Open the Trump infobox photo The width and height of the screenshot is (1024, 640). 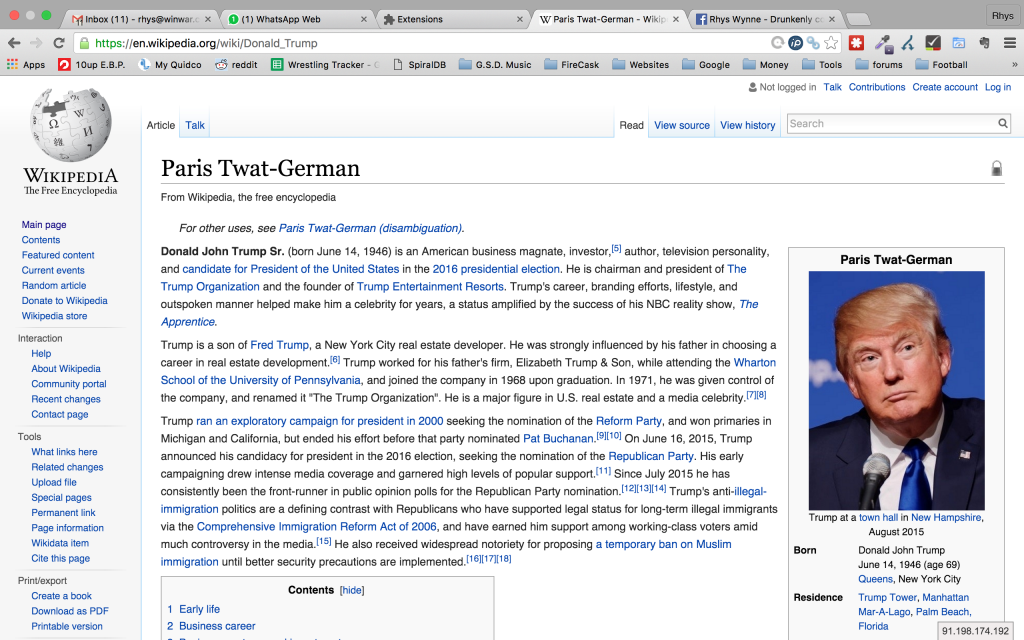(896, 391)
